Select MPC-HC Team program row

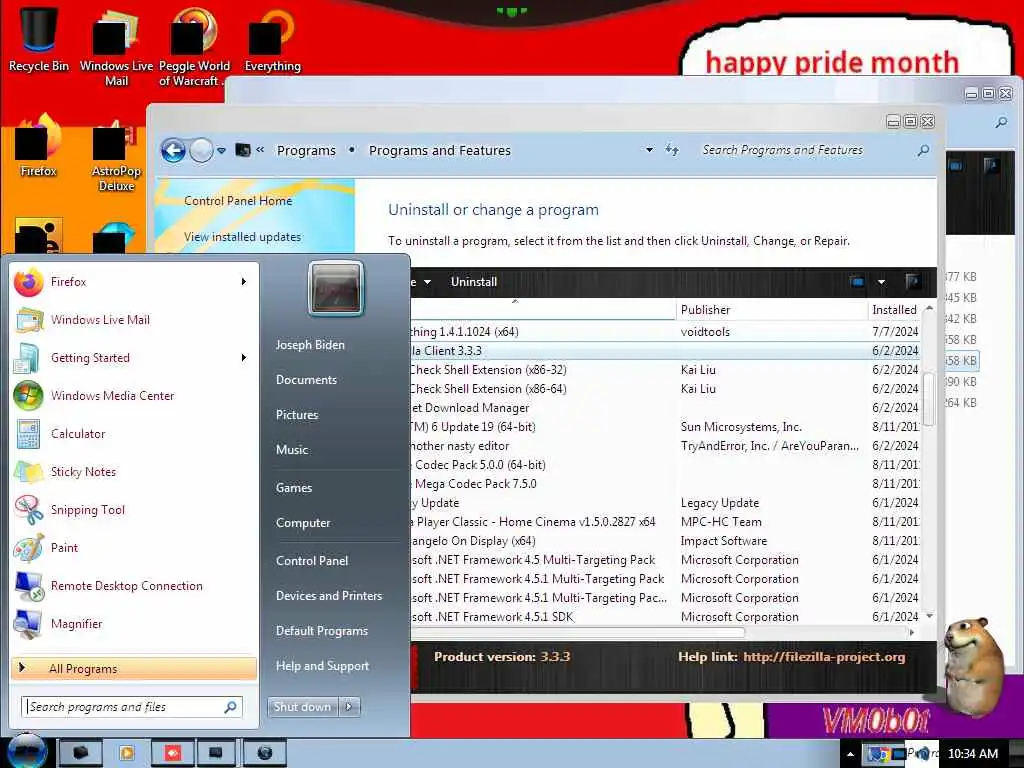click(666, 522)
